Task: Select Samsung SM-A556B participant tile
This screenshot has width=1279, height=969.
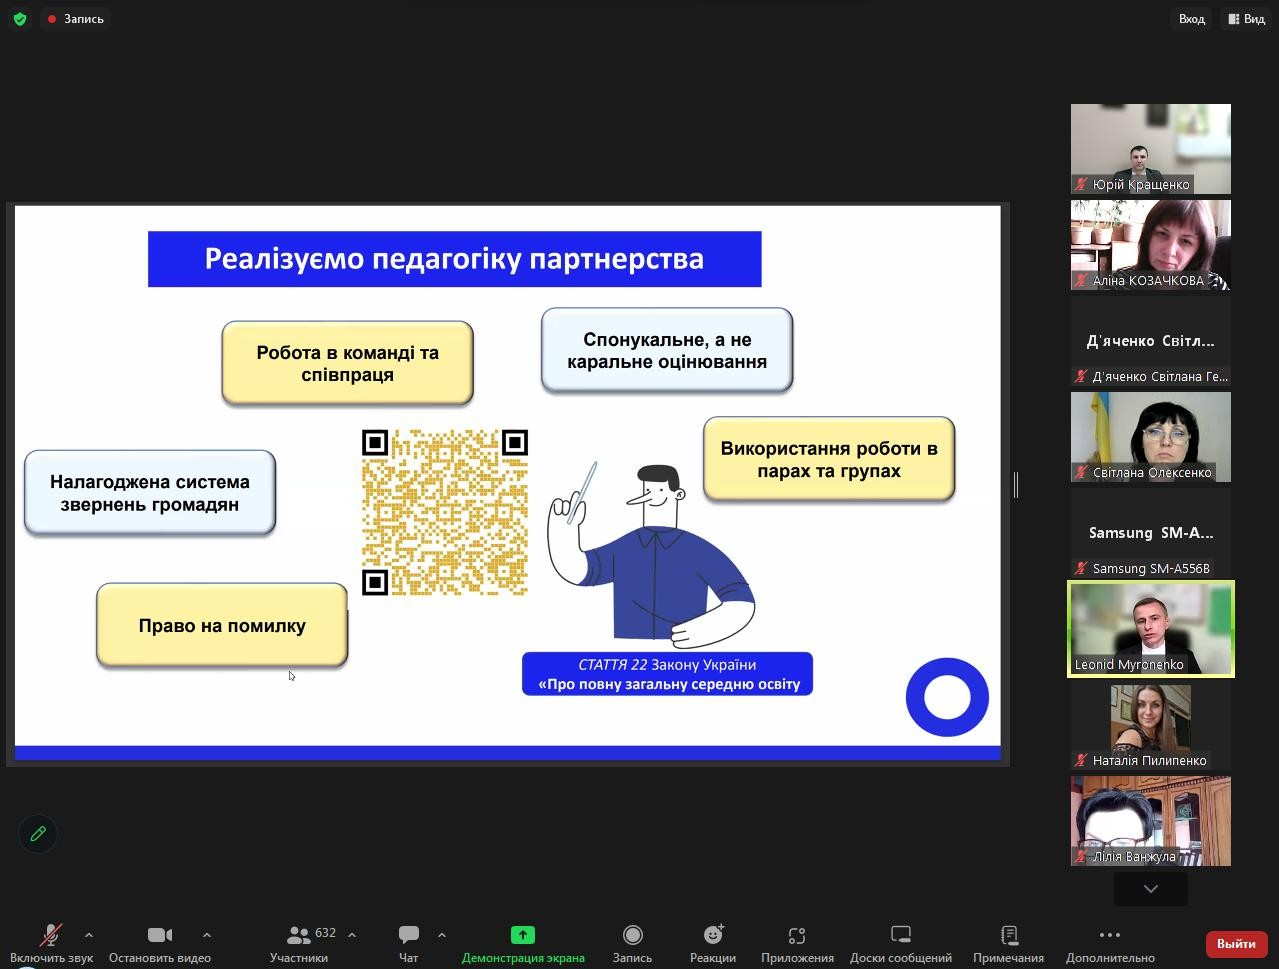Action: pyautogui.click(x=1151, y=533)
